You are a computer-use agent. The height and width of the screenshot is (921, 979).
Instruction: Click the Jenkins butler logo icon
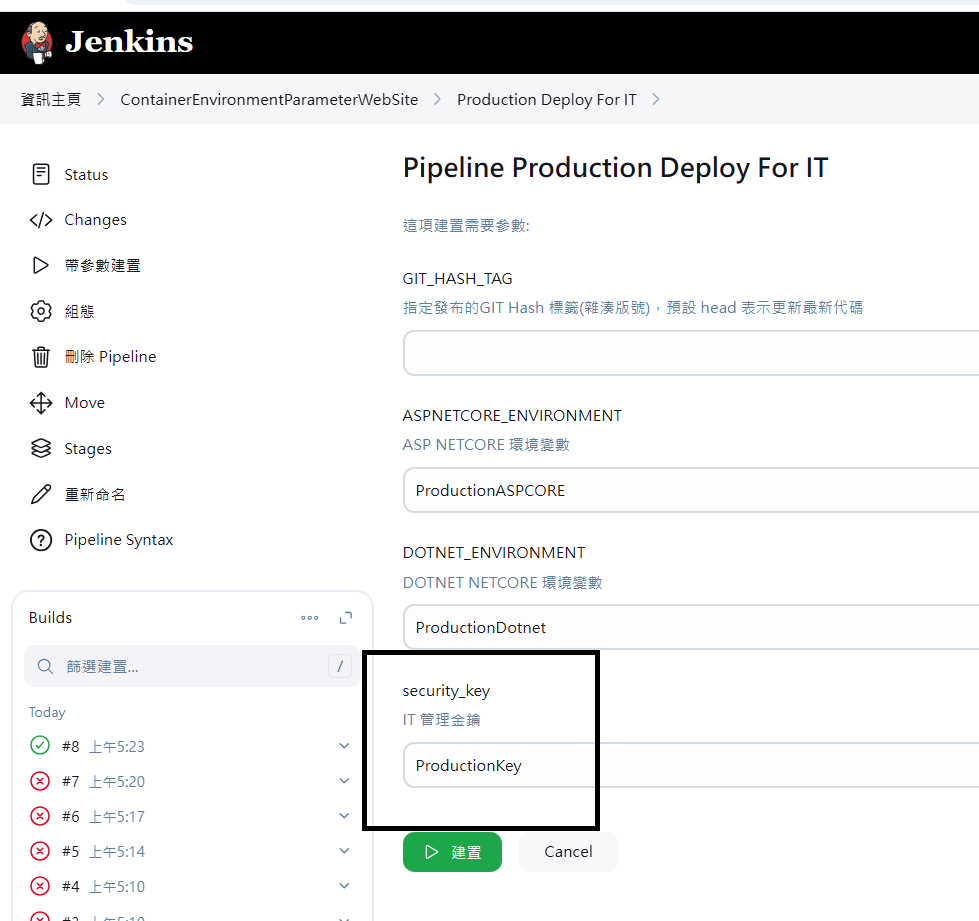[x=37, y=42]
